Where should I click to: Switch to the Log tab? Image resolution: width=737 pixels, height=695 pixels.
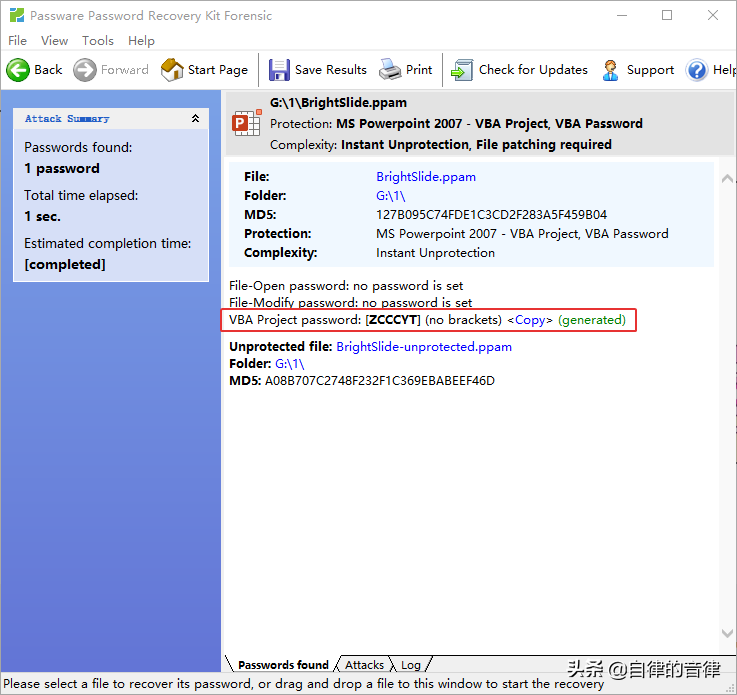pos(411,665)
